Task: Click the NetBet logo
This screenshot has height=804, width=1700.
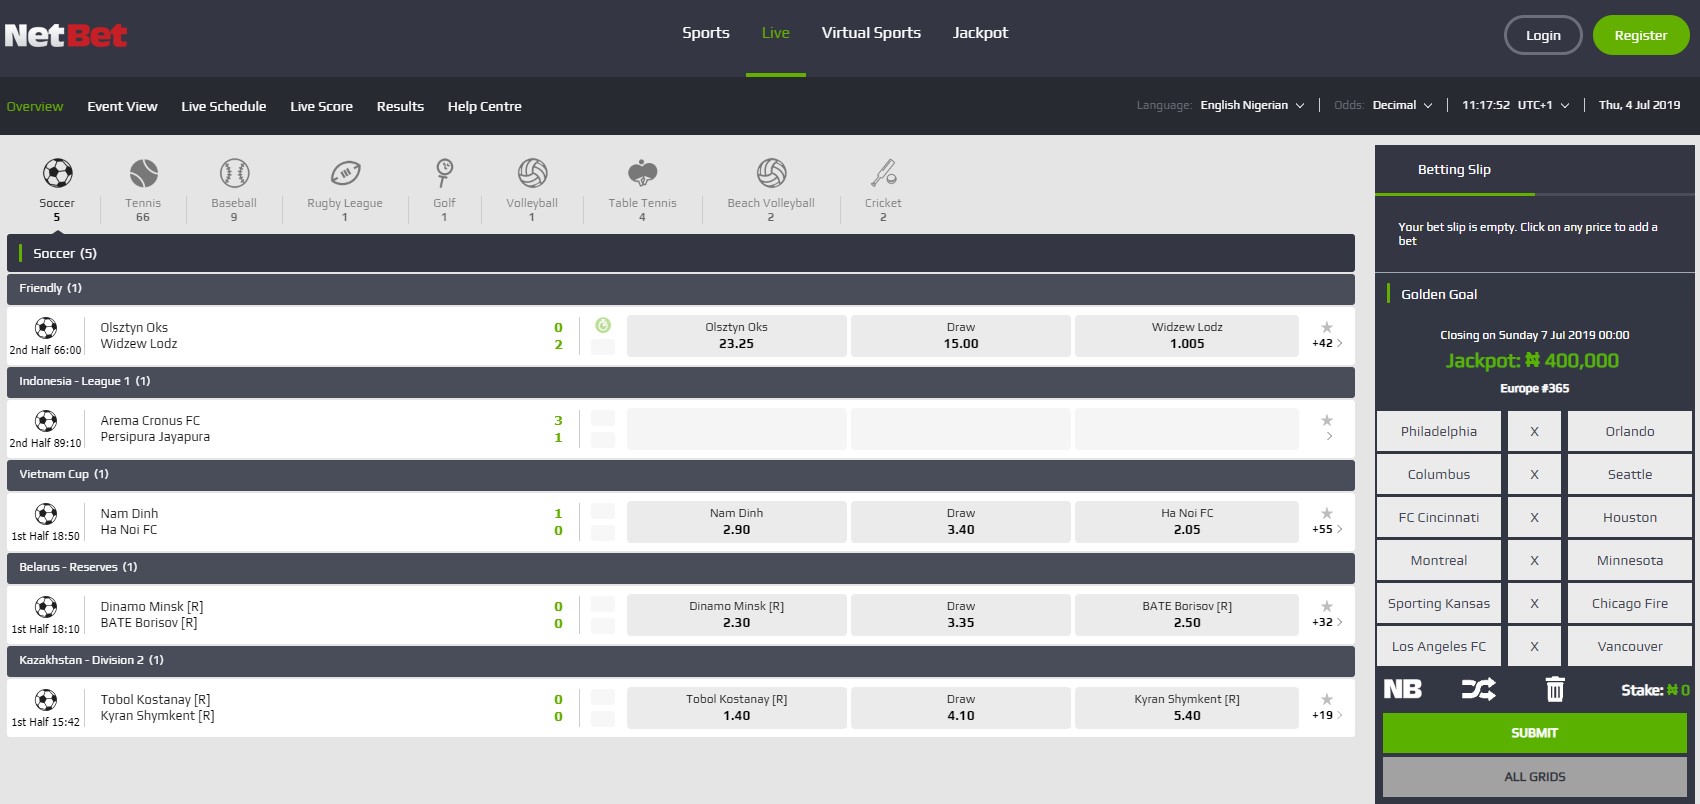Action: click(66, 36)
